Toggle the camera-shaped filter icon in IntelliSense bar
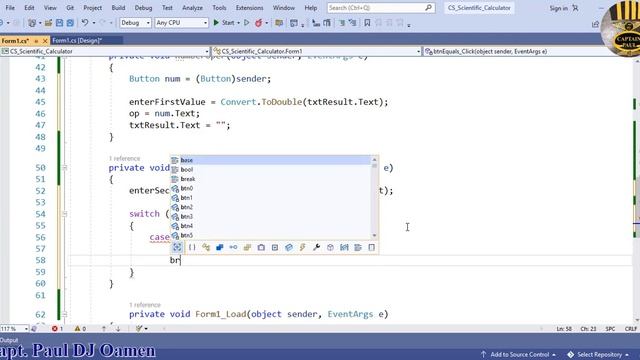 [261, 247]
